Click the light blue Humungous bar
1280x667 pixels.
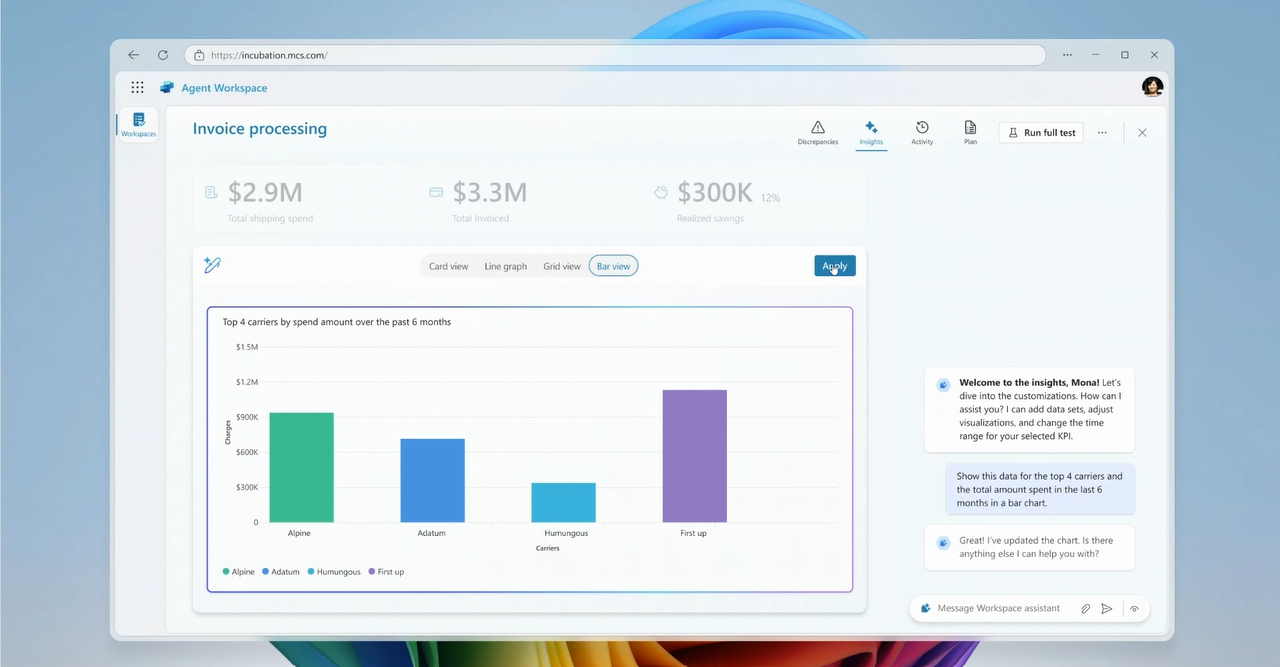563,502
